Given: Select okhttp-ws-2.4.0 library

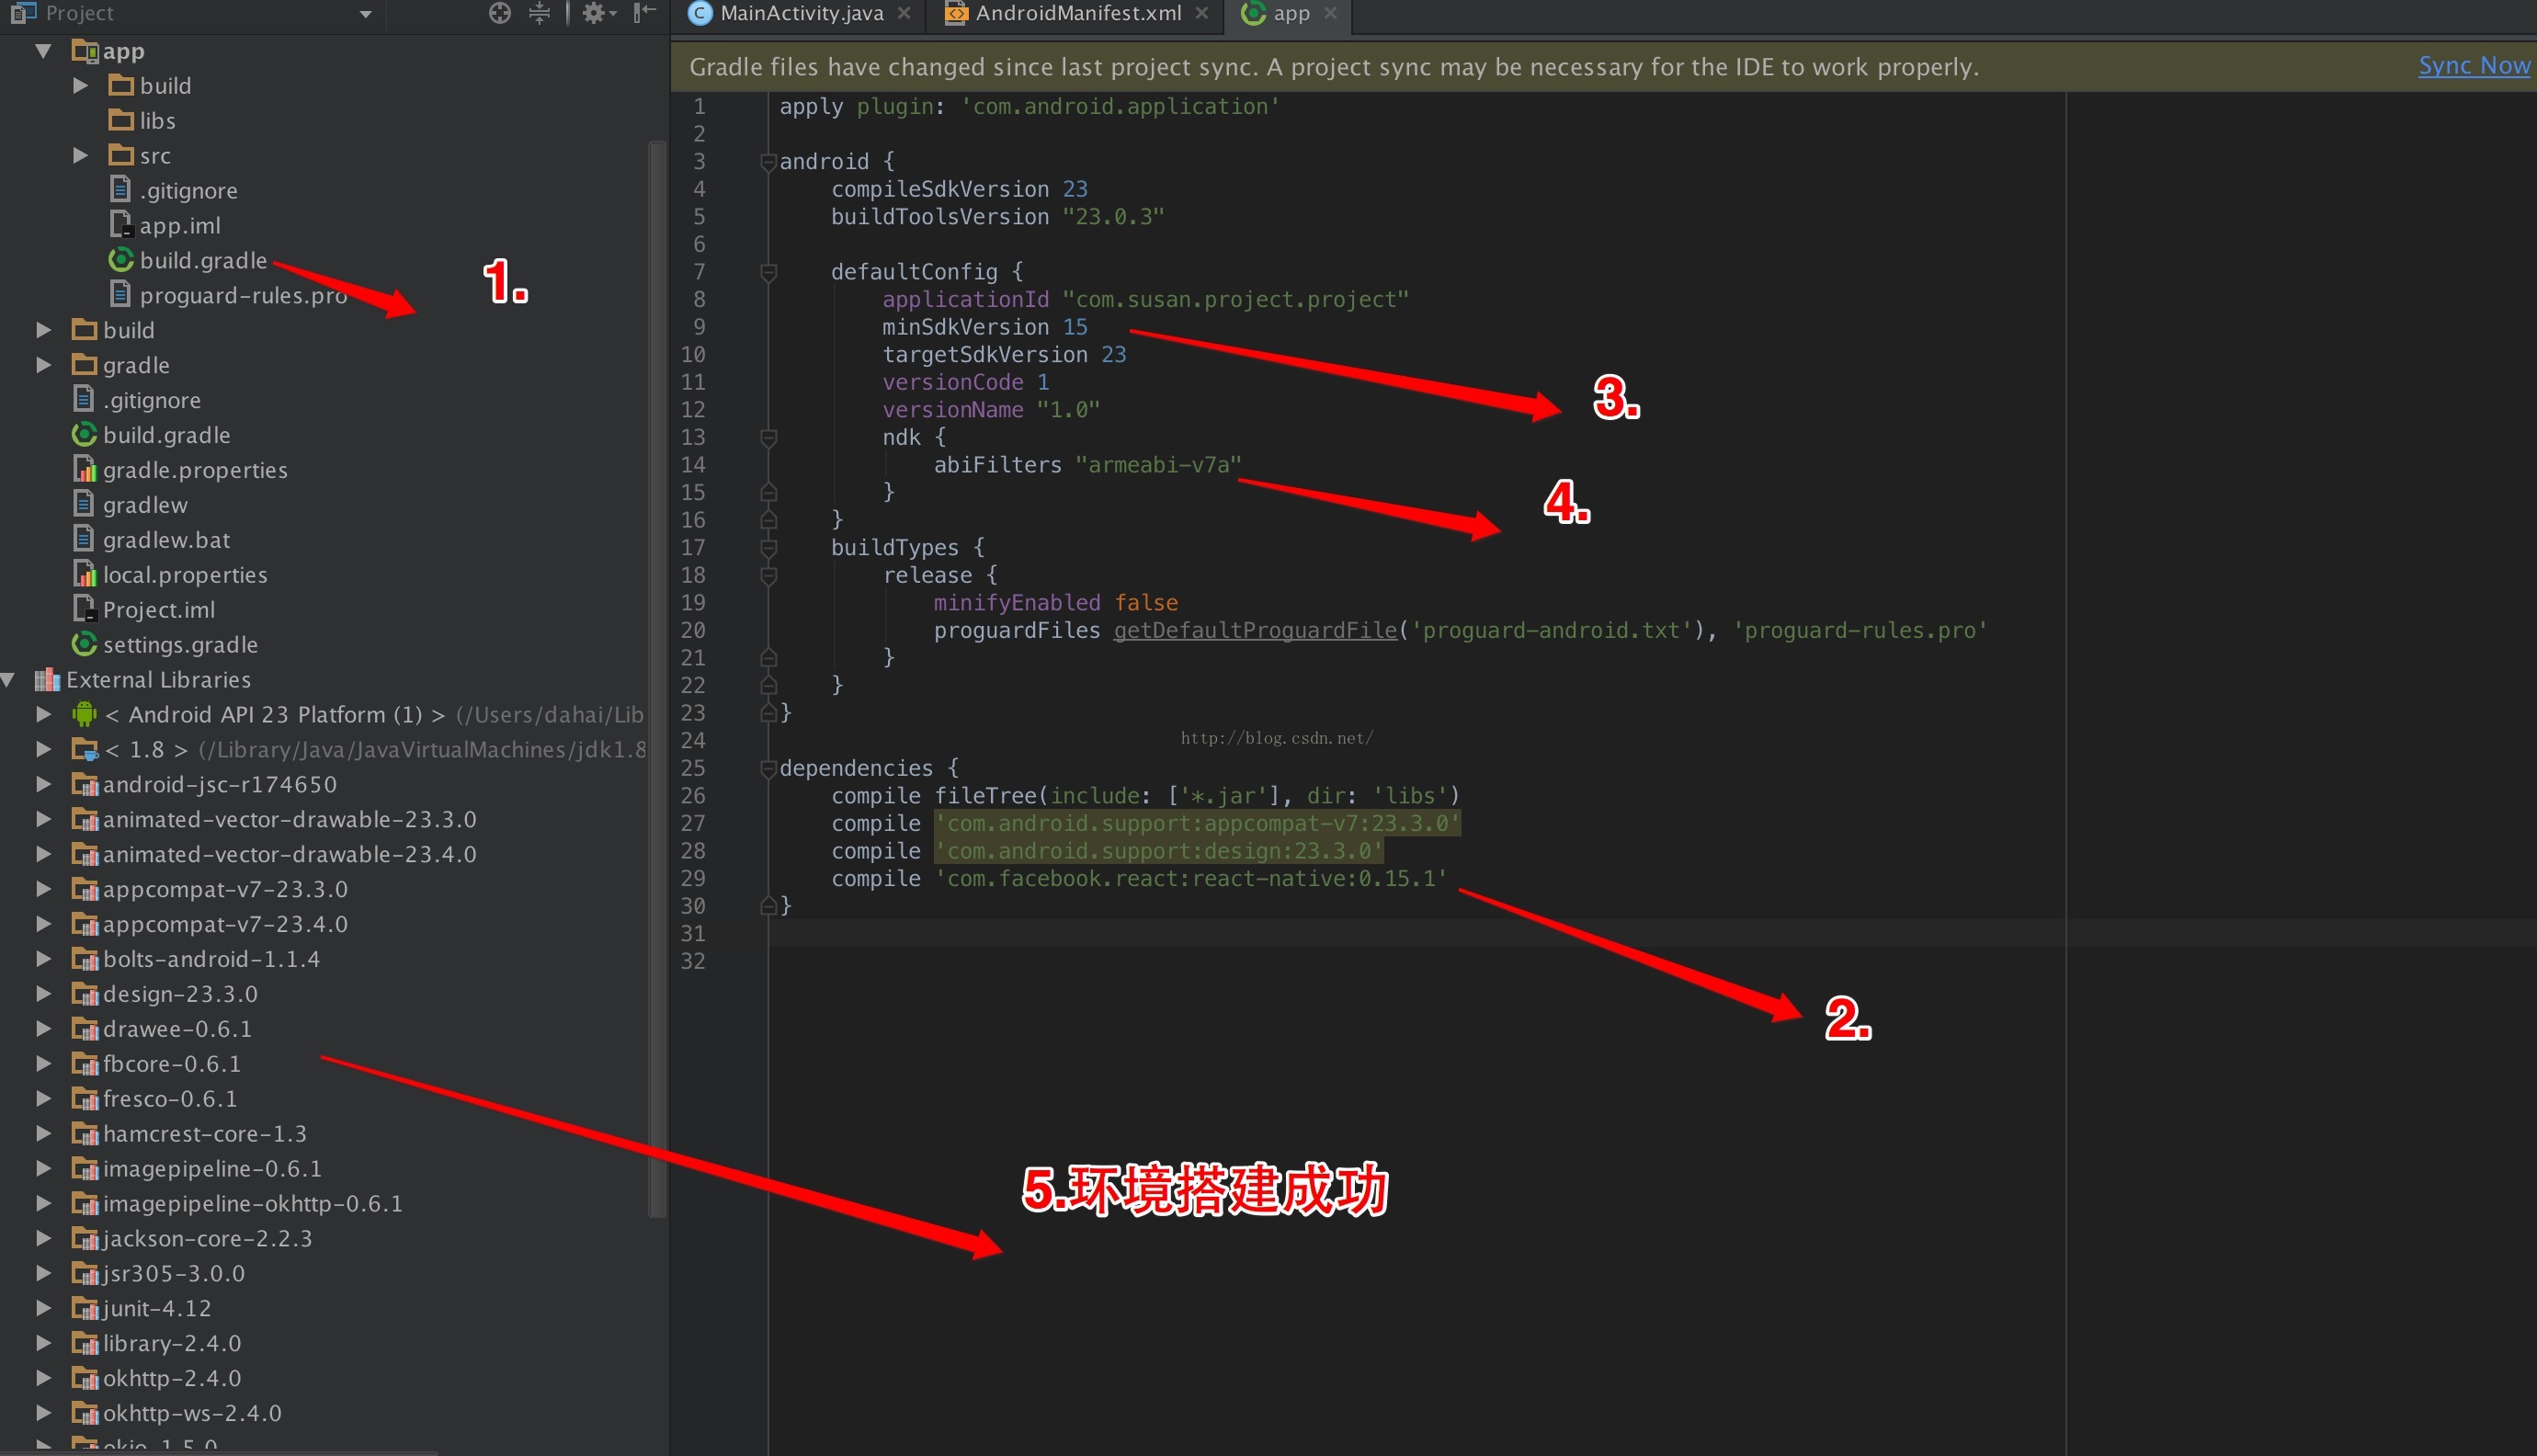Looking at the screenshot, I should pos(192,1414).
